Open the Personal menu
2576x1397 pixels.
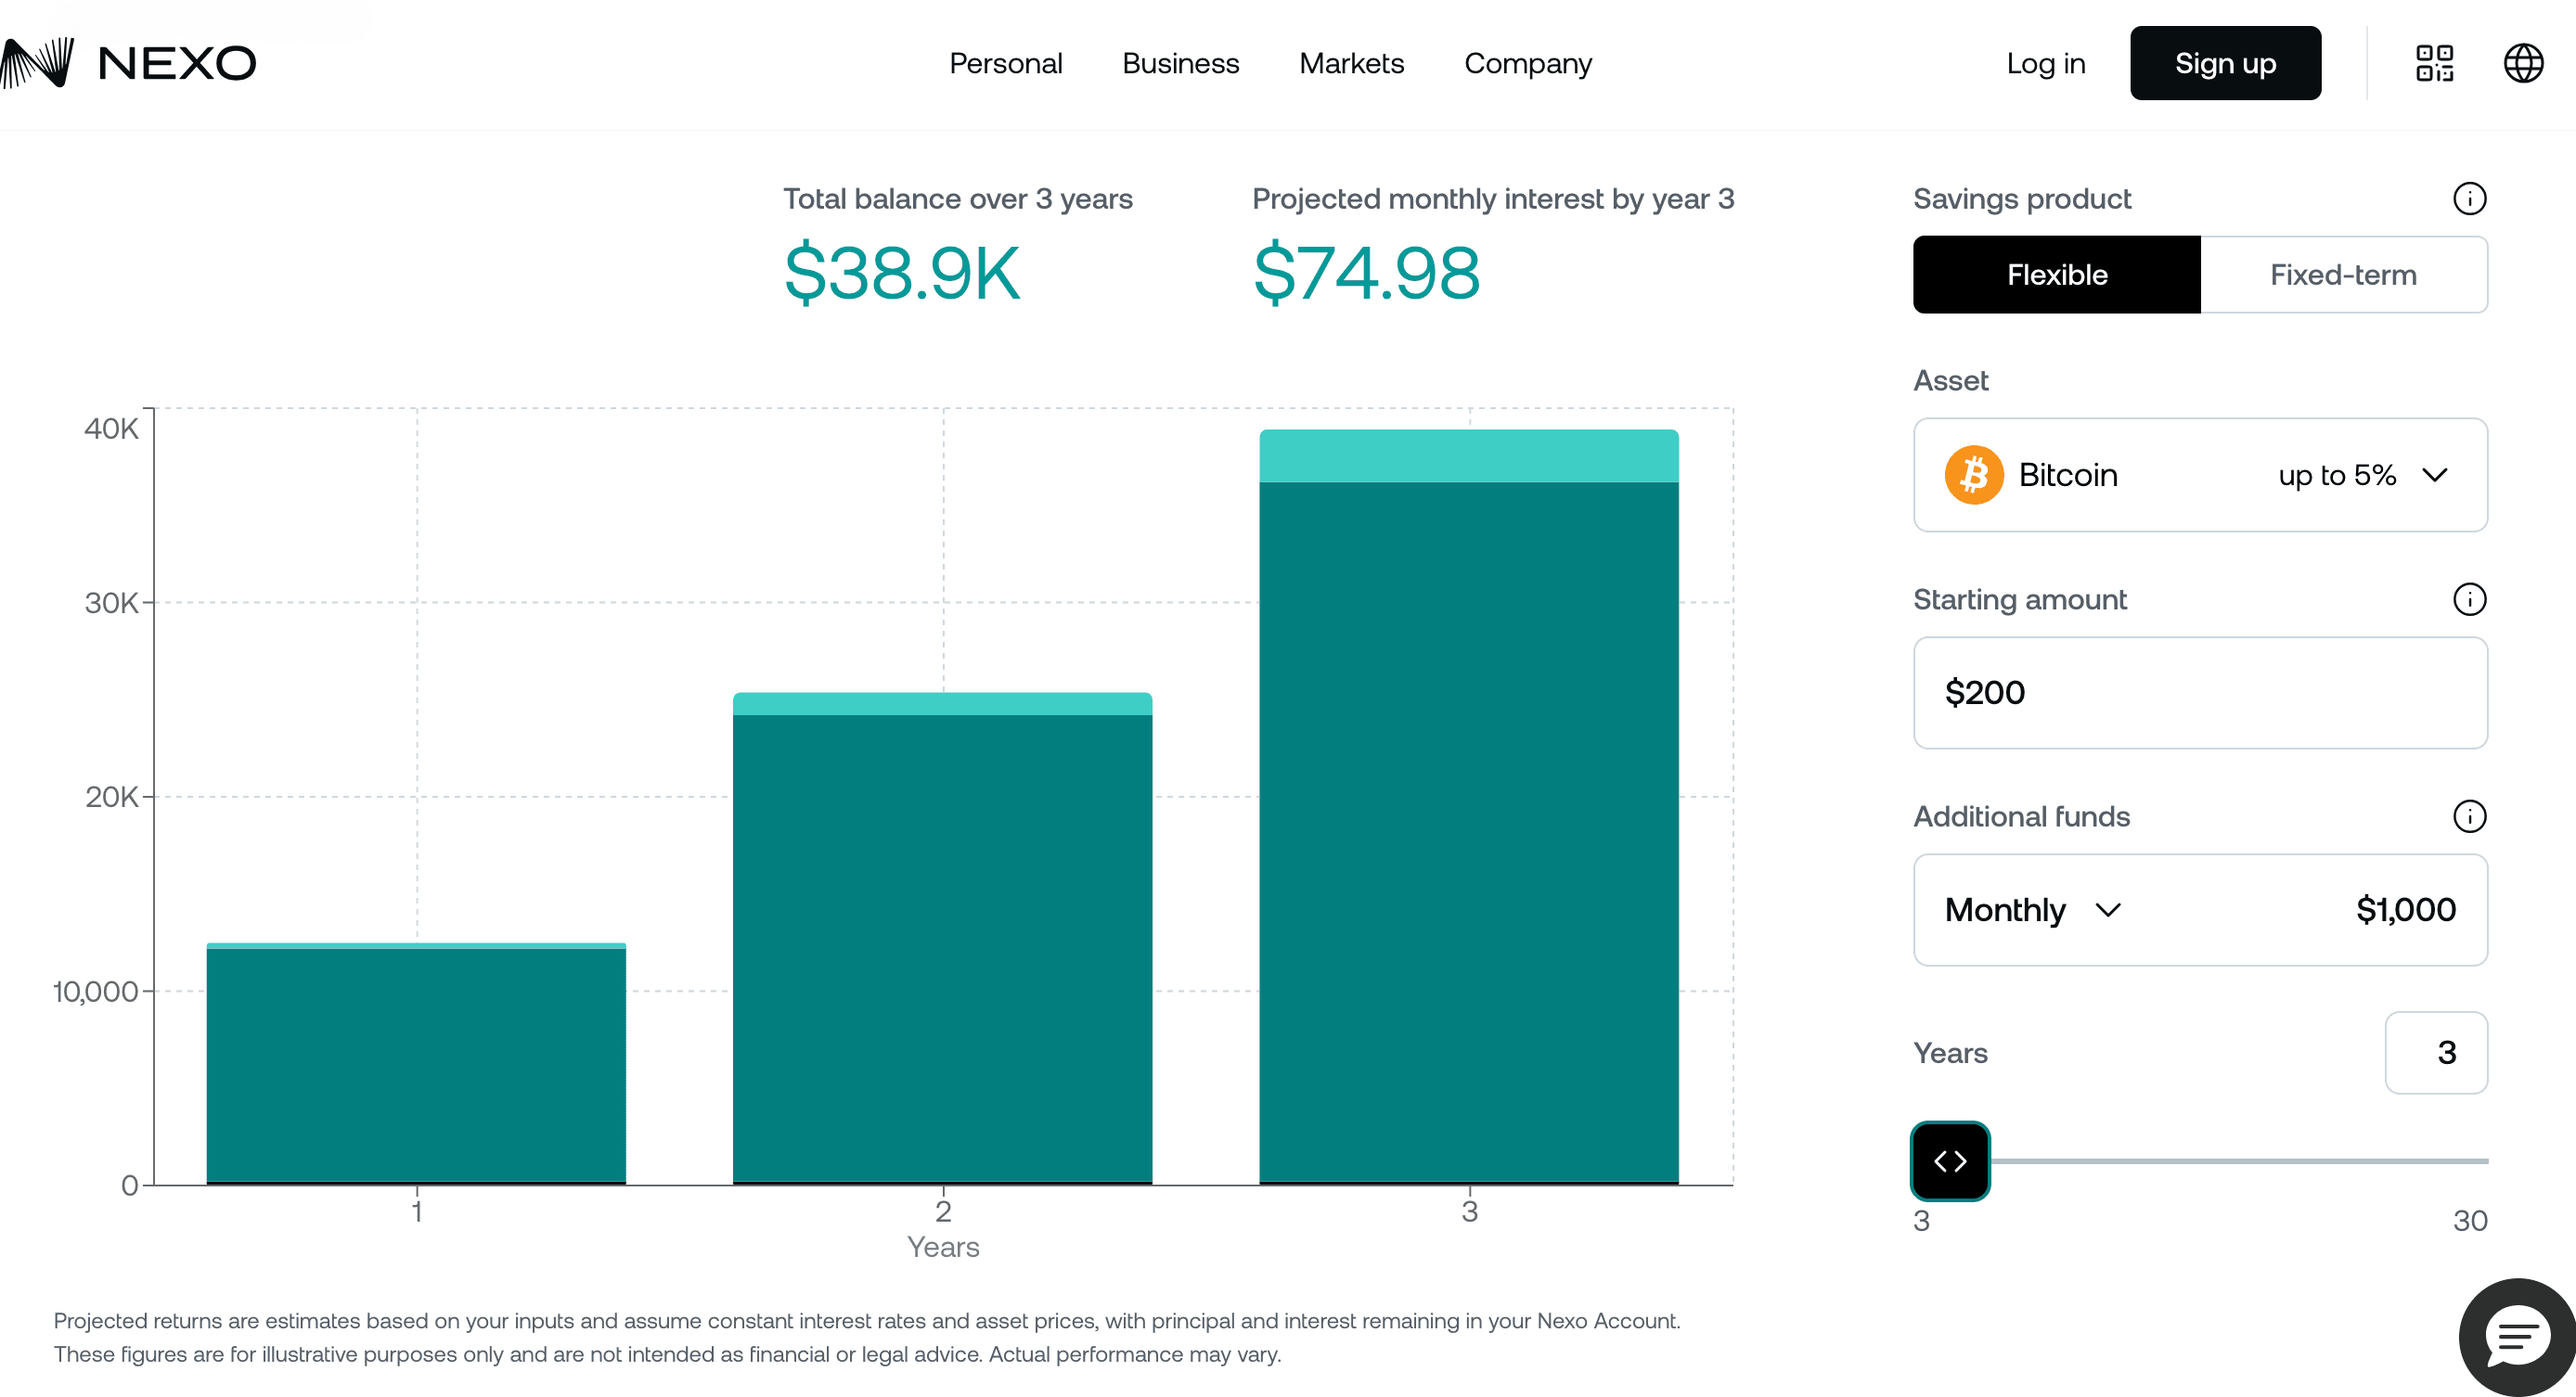point(1005,63)
